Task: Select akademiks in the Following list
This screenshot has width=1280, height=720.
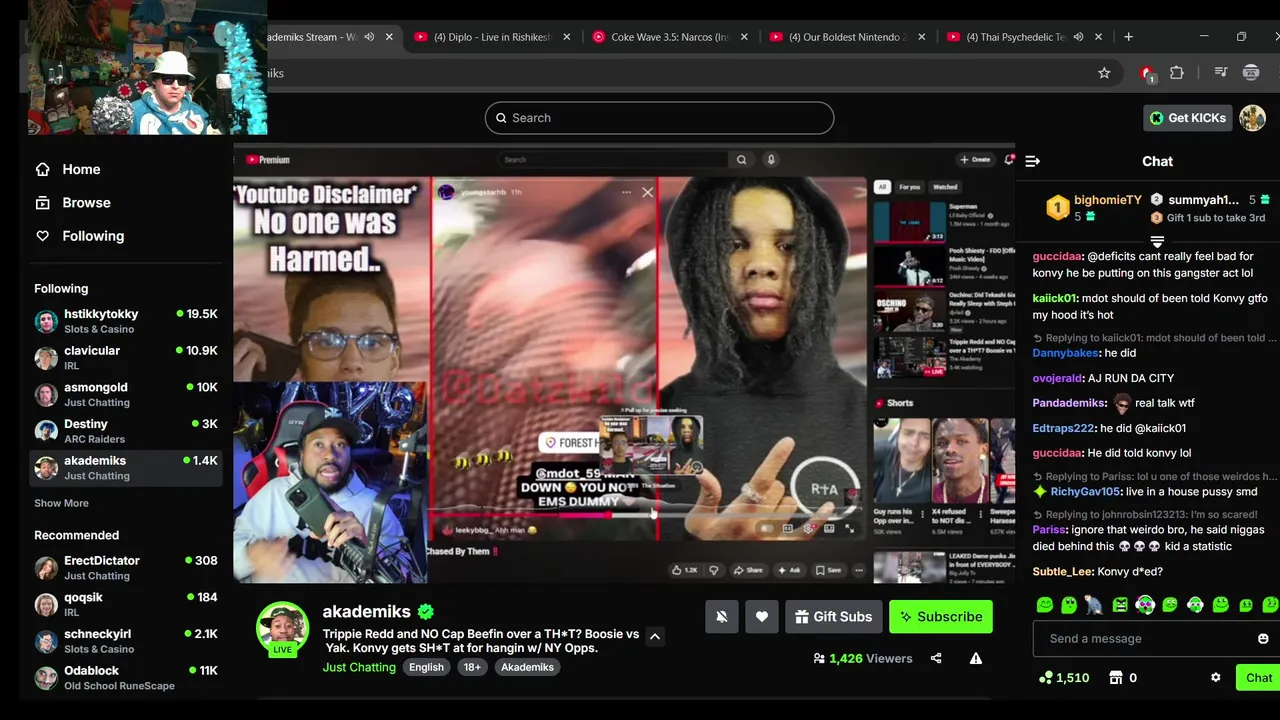Action: (x=126, y=468)
